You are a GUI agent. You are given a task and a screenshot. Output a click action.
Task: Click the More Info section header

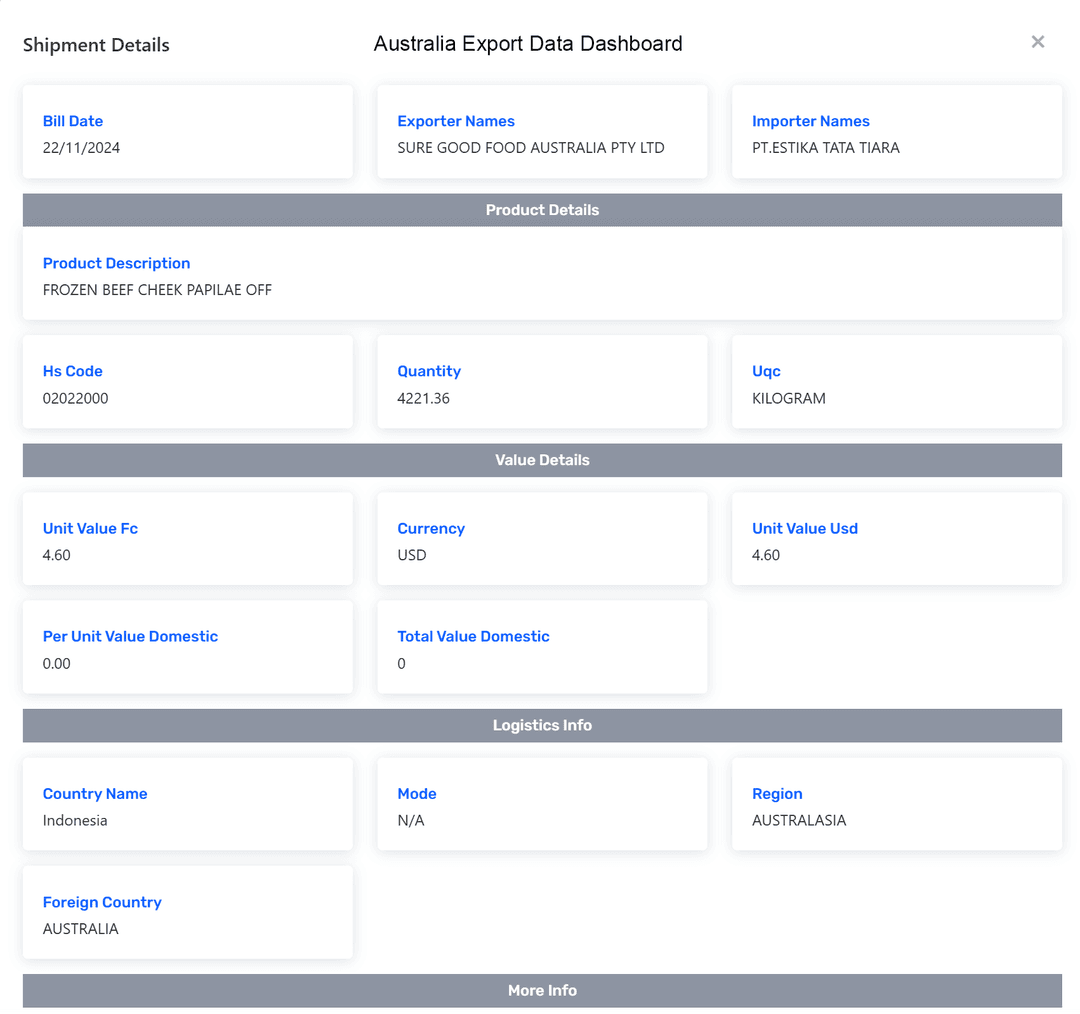pos(542,991)
